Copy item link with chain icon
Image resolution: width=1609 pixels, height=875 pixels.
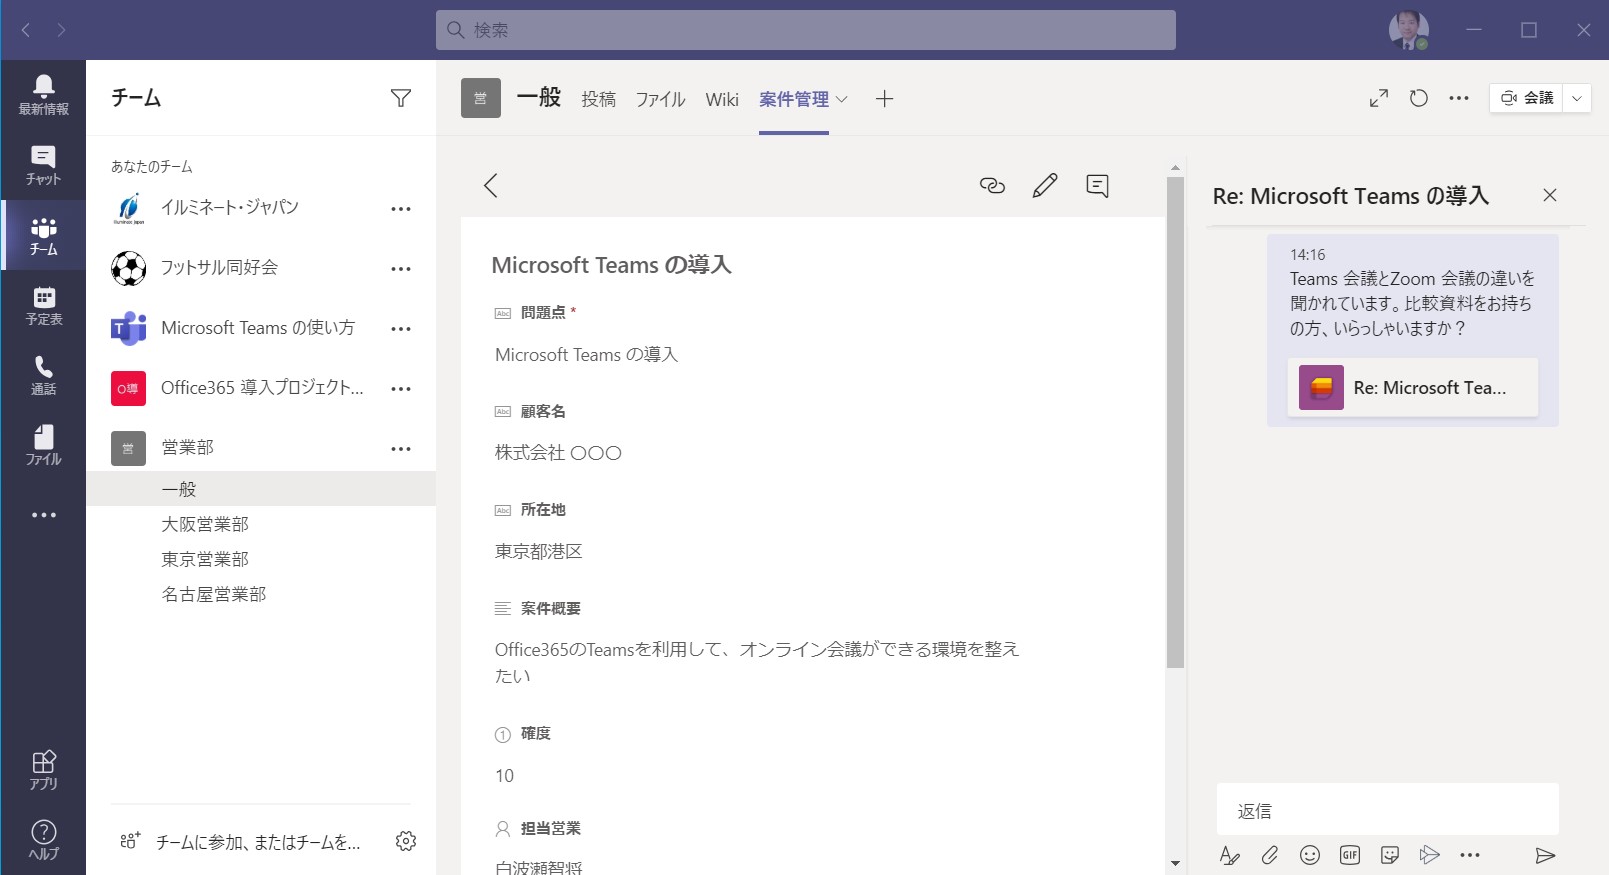(x=992, y=185)
